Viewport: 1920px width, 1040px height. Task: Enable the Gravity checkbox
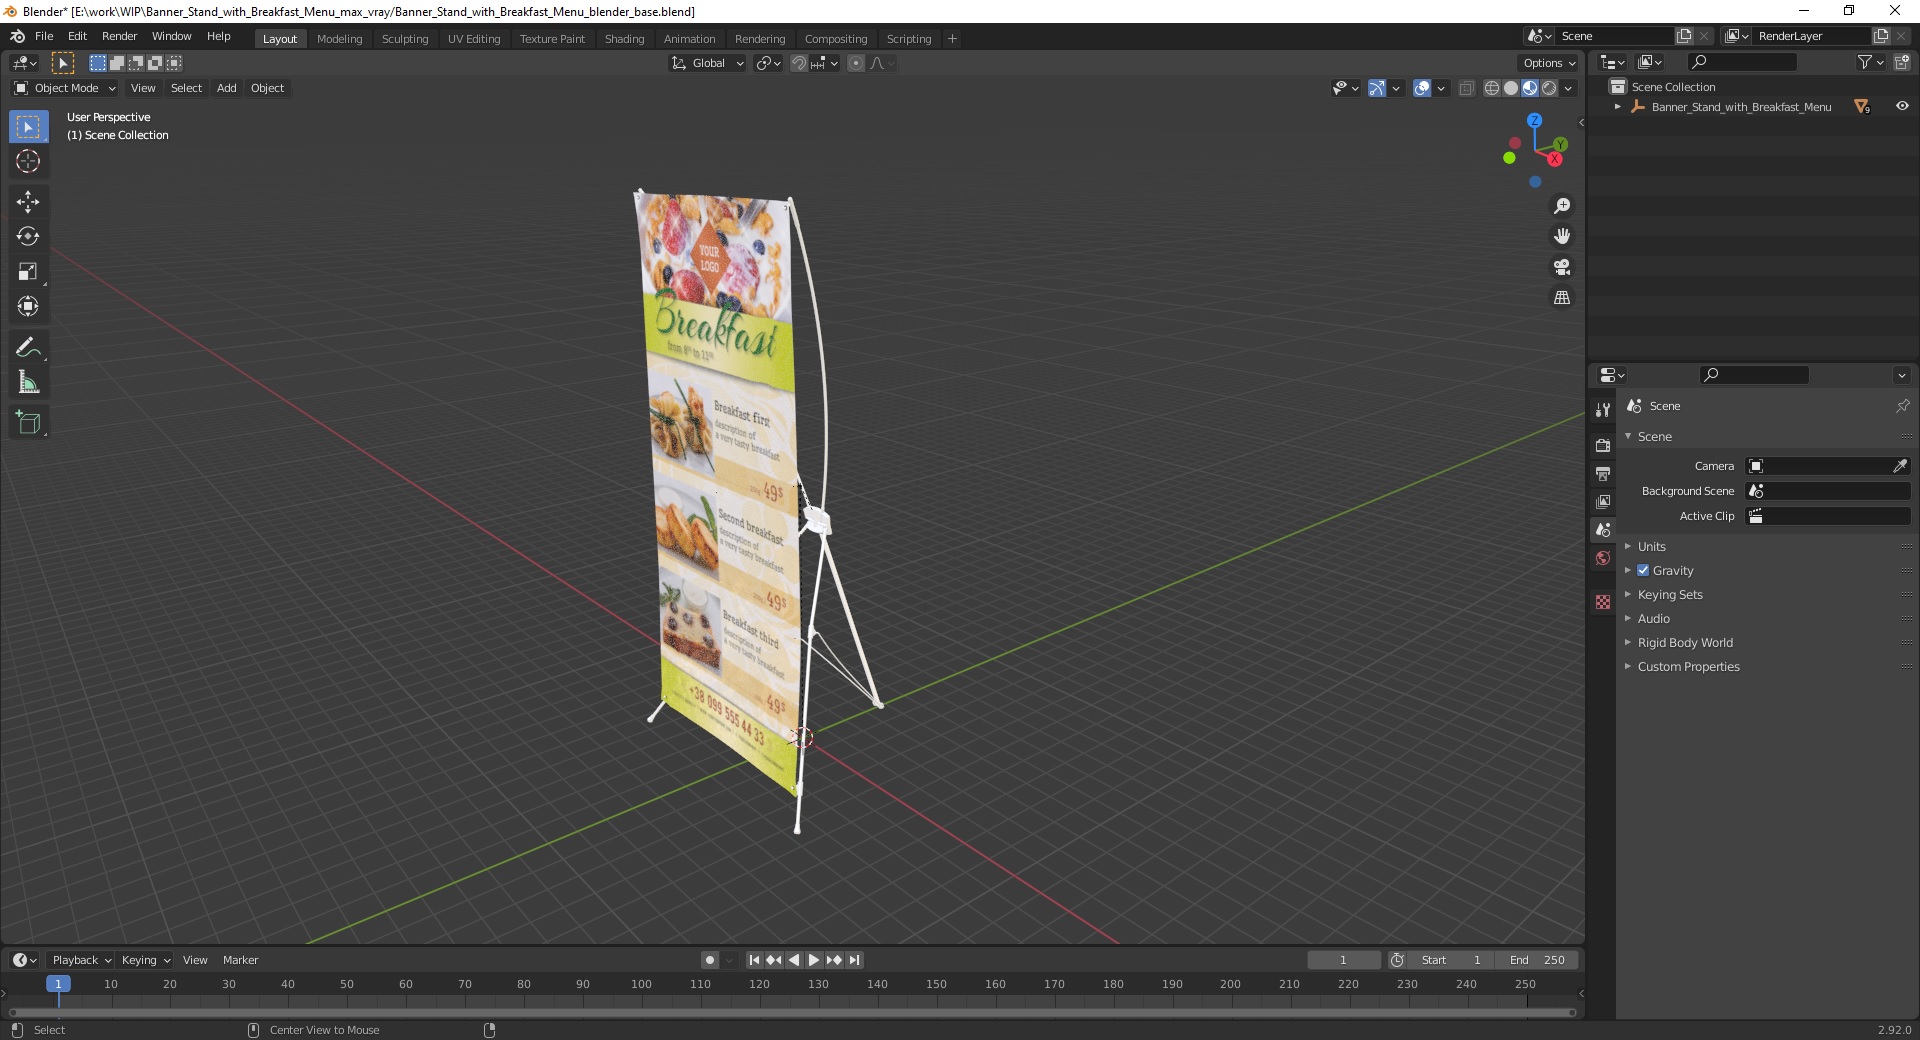tap(1643, 570)
